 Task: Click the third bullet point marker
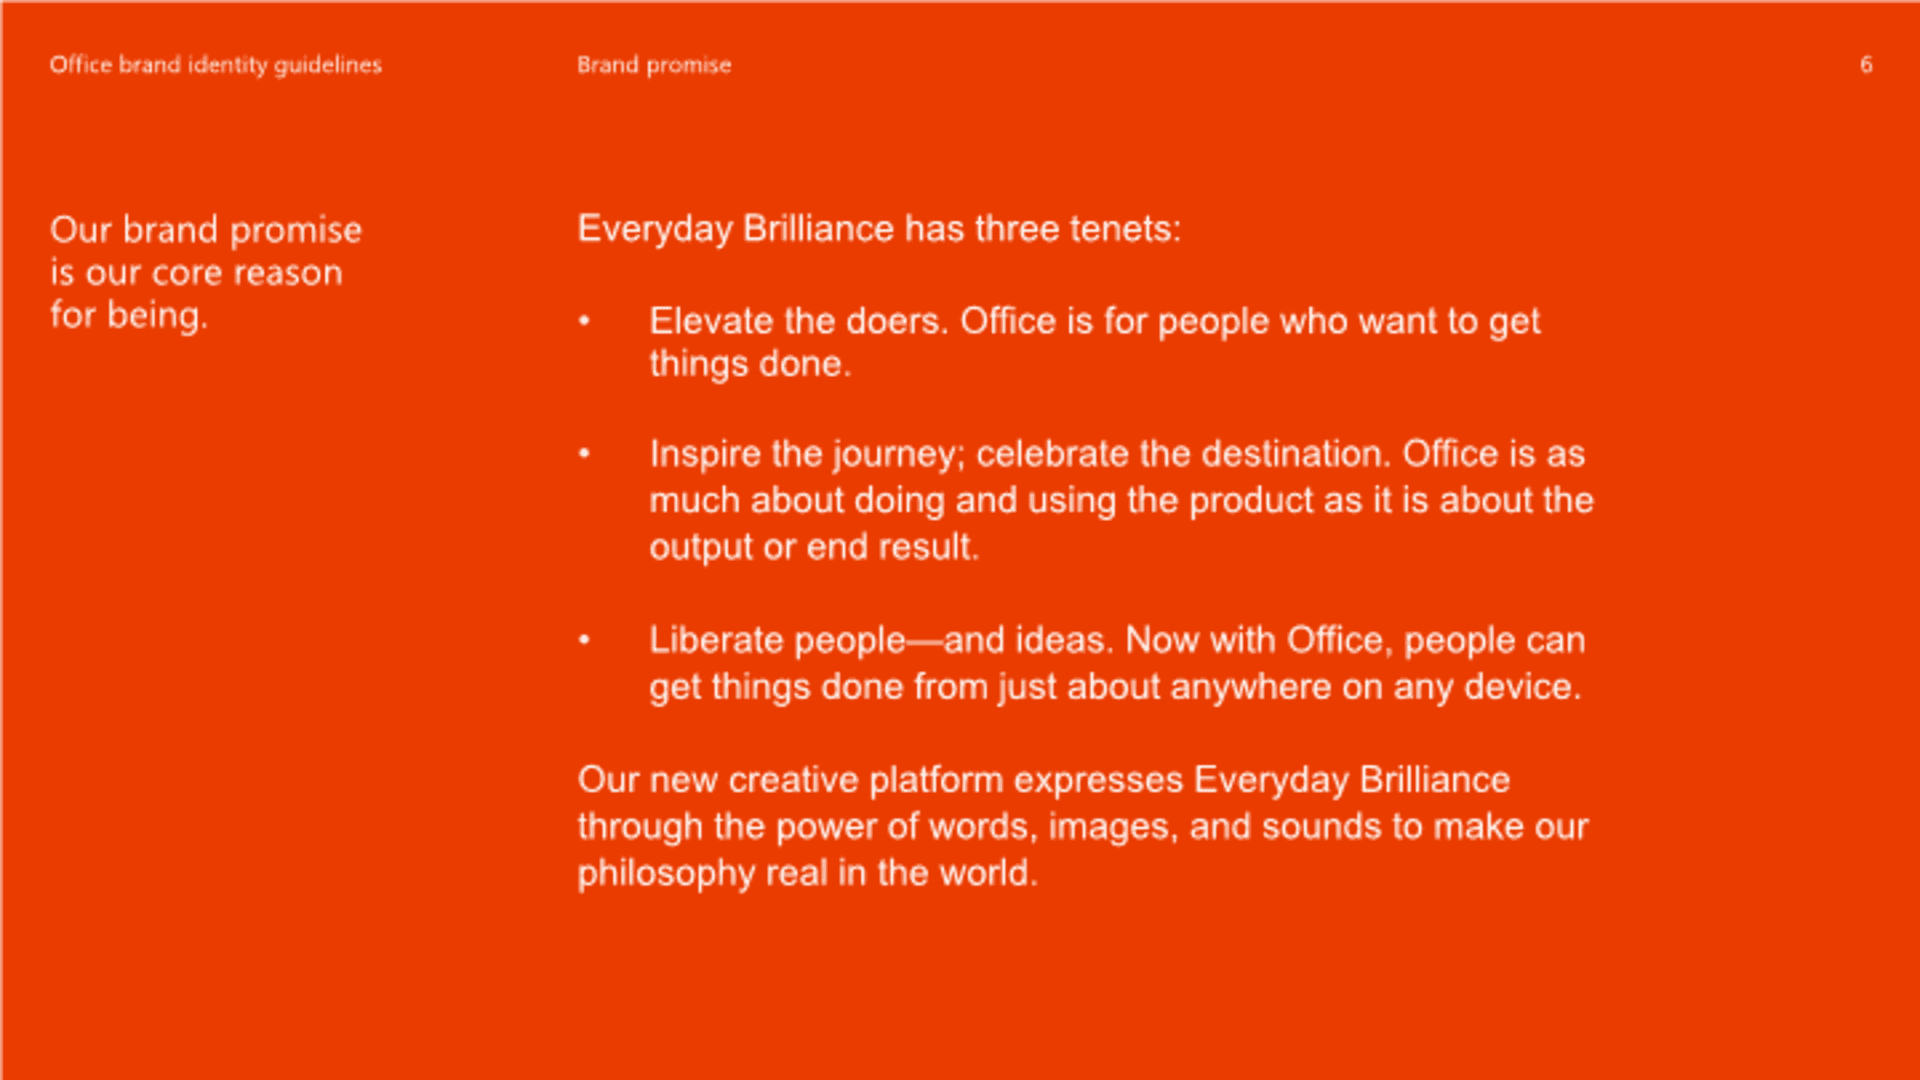(x=585, y=640)
